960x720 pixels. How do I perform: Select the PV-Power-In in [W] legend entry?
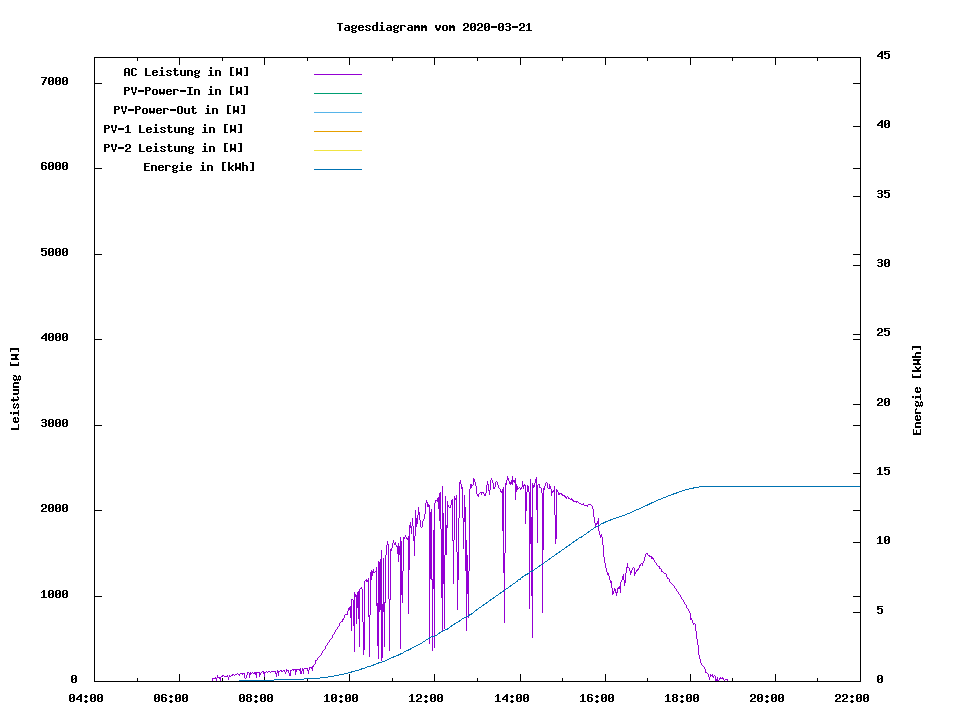[x=193, y=91]
